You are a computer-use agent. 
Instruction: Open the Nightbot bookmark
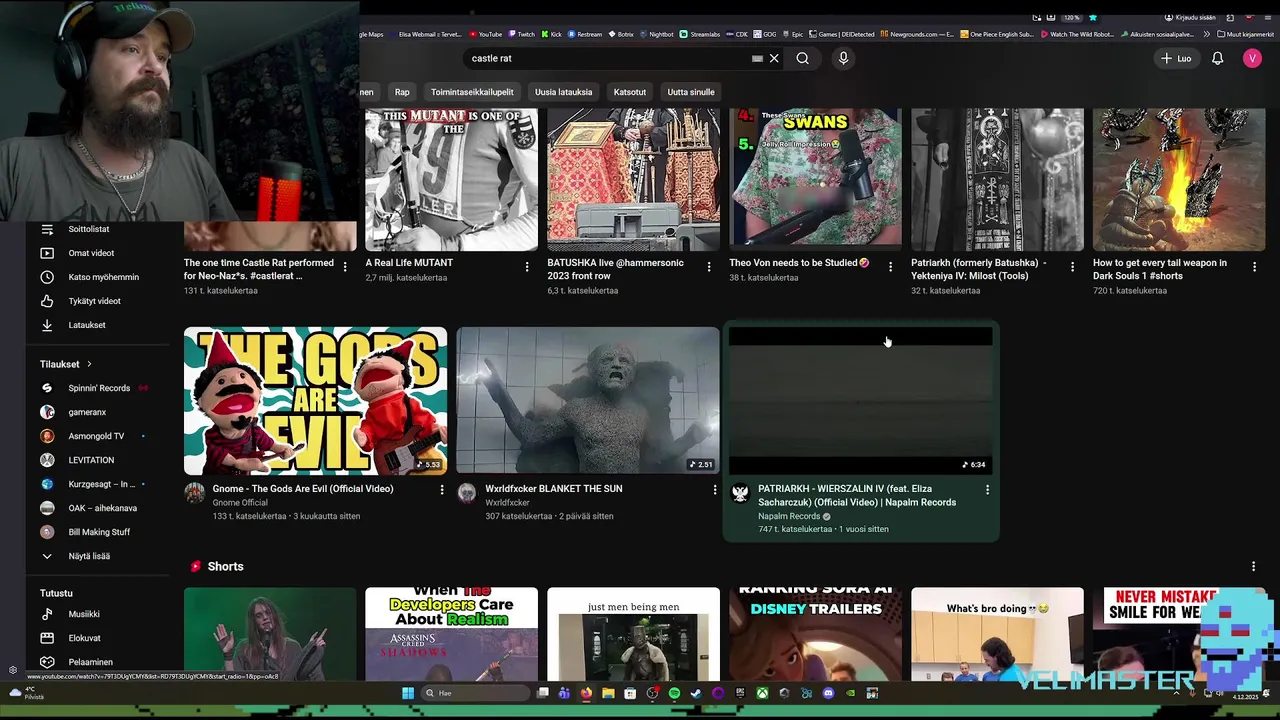656,34
